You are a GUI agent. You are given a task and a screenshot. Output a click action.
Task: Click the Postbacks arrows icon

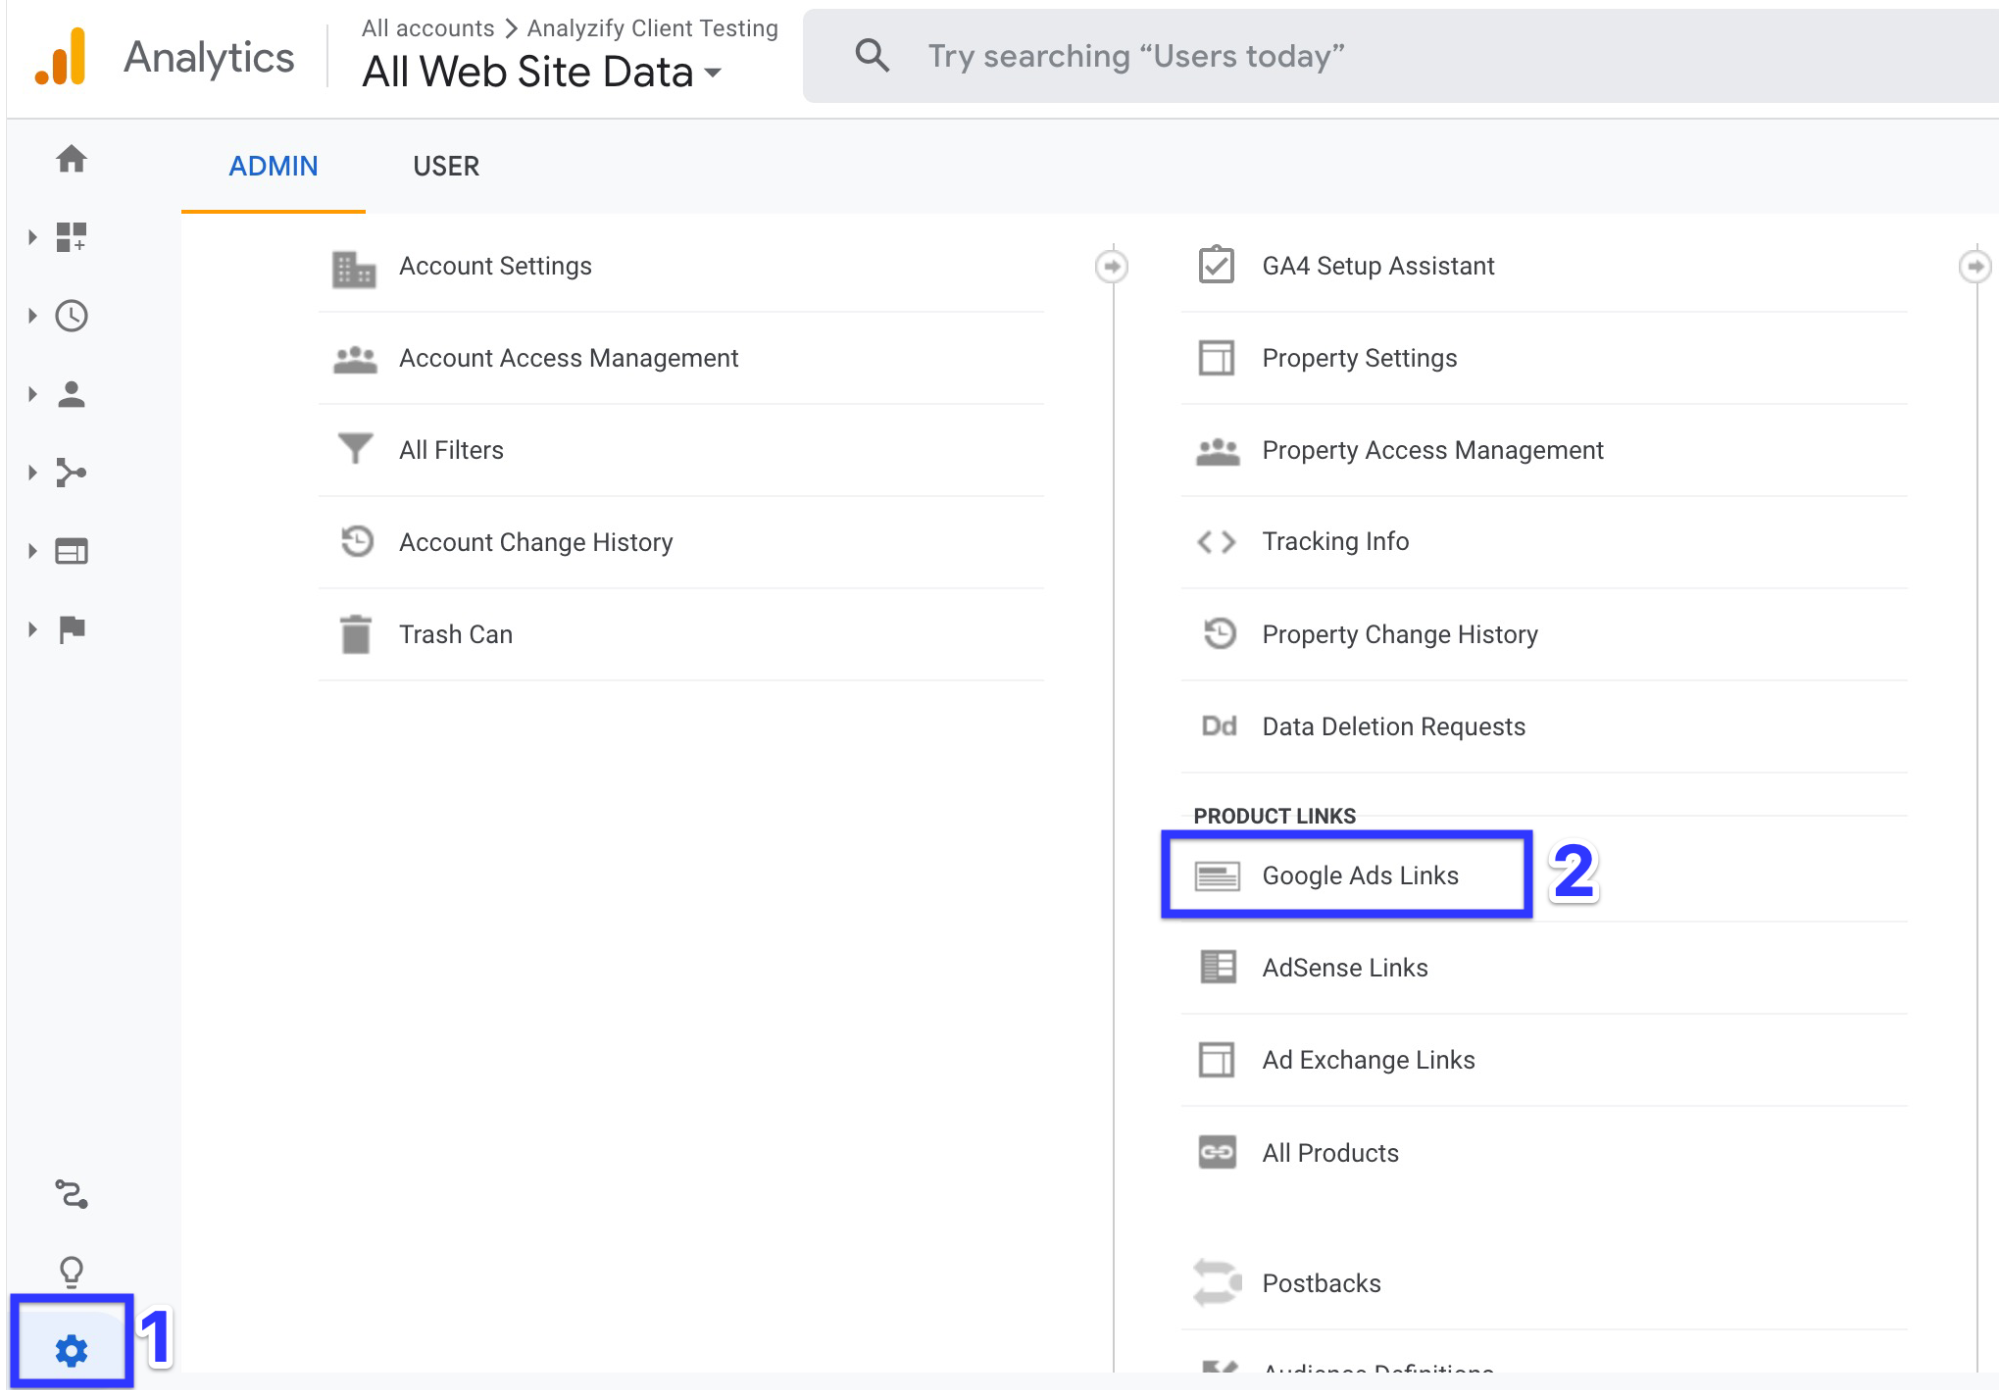[x=1217, y=1282]
